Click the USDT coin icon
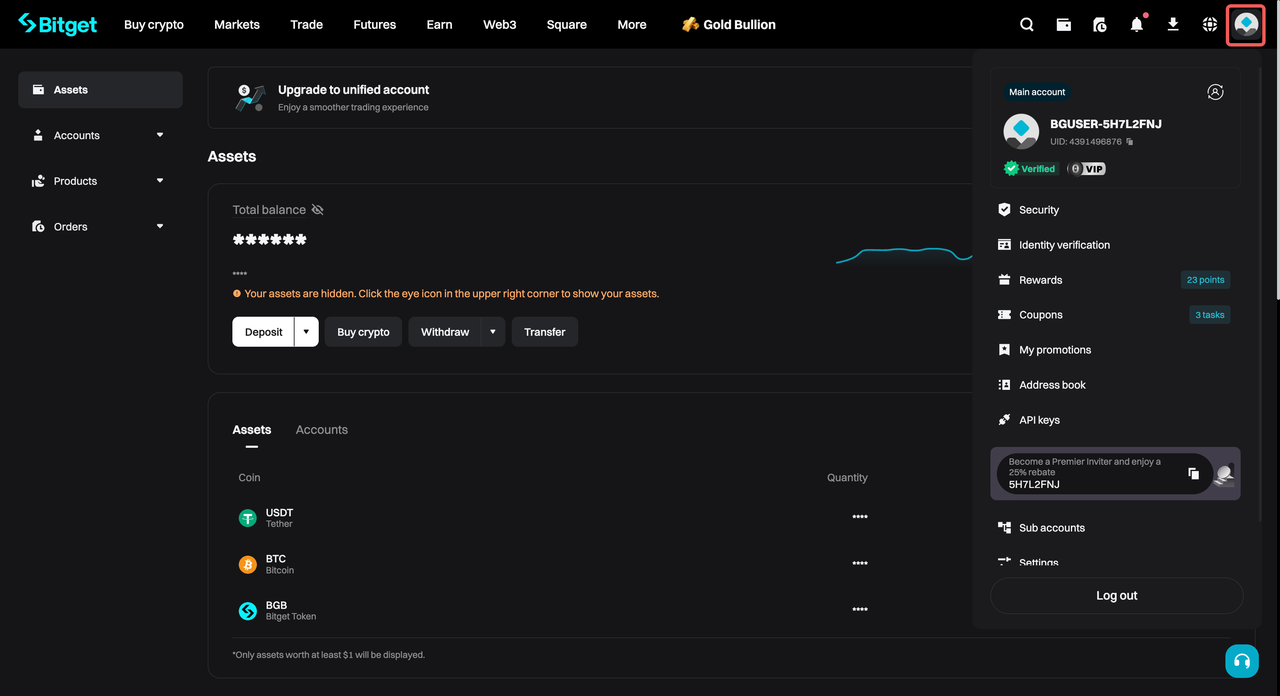This screenshot has height=696, width=1280. pyautogui.click(x=247, y=518)
